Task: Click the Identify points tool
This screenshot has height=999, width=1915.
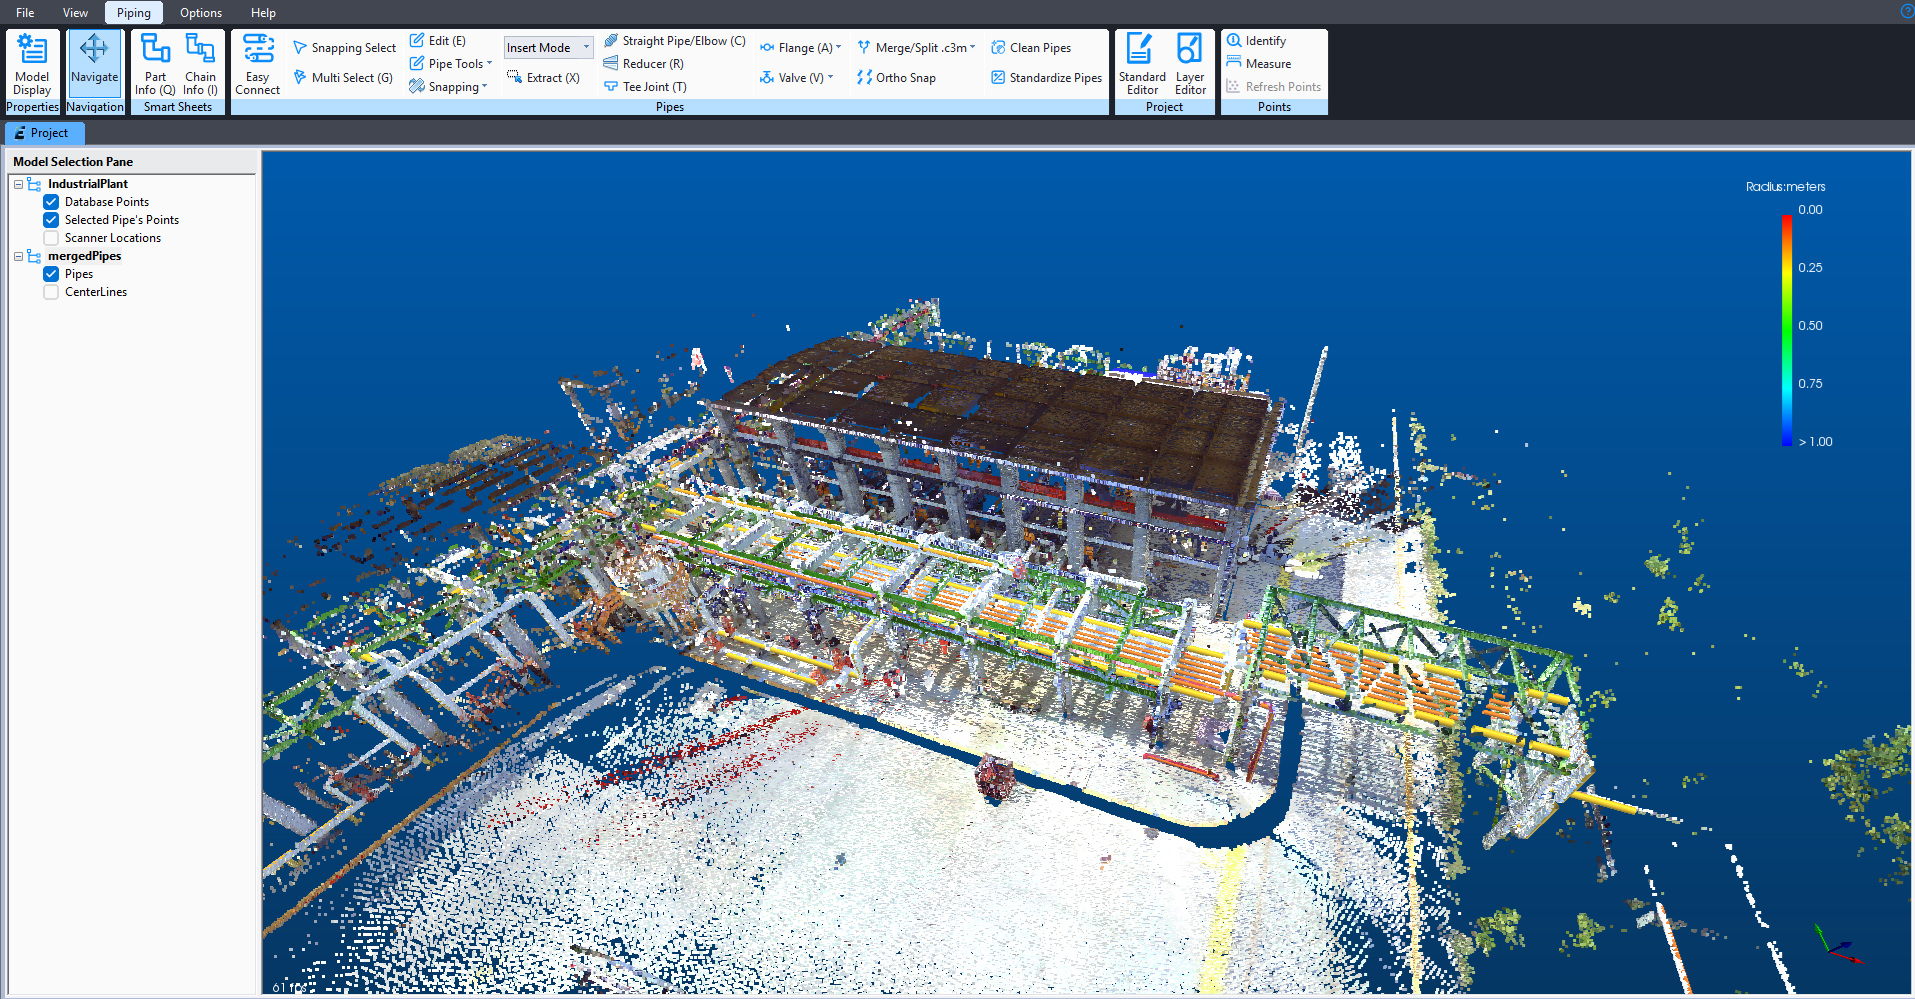Action: point(1256,41)
